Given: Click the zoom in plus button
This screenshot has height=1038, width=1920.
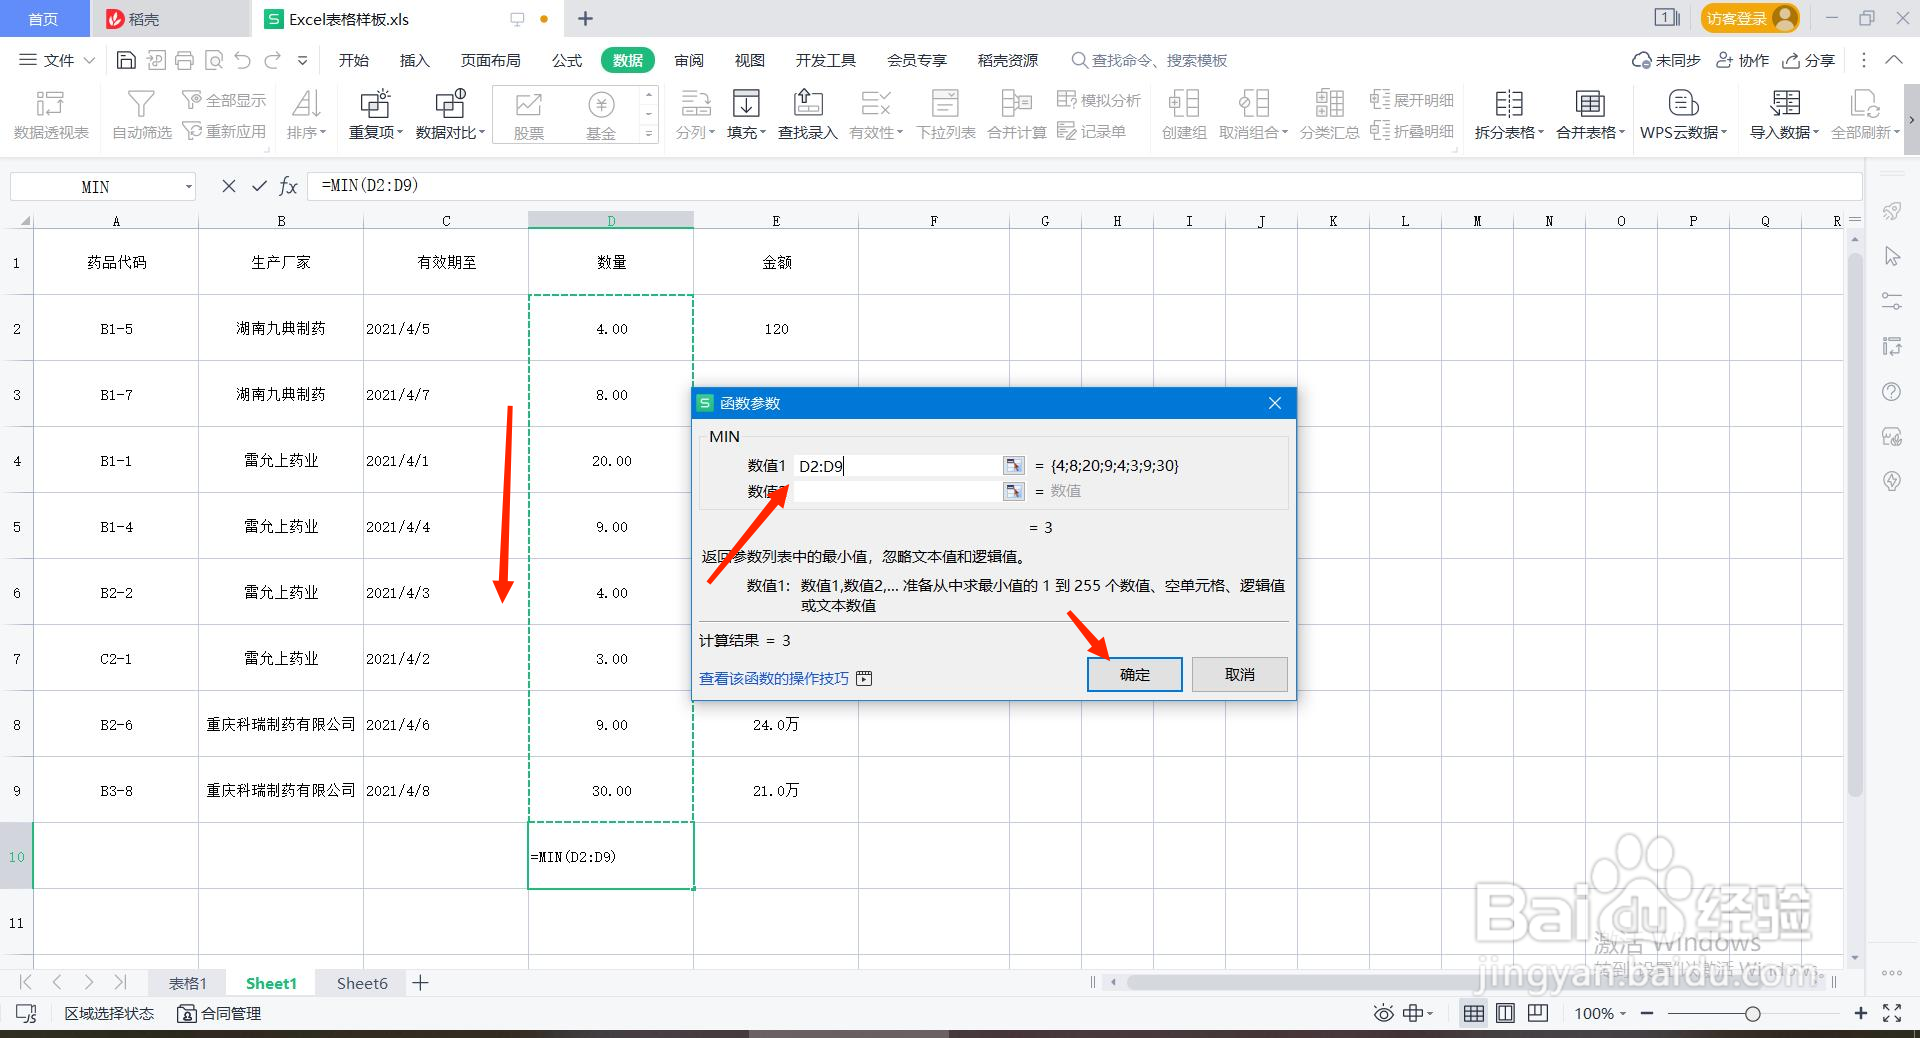Looking at the screenshot, I should 1861,1013.
